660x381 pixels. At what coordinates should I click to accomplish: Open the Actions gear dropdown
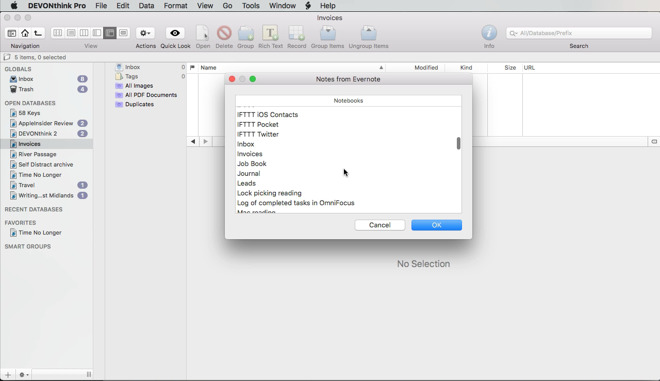click(x=145, y=33)
